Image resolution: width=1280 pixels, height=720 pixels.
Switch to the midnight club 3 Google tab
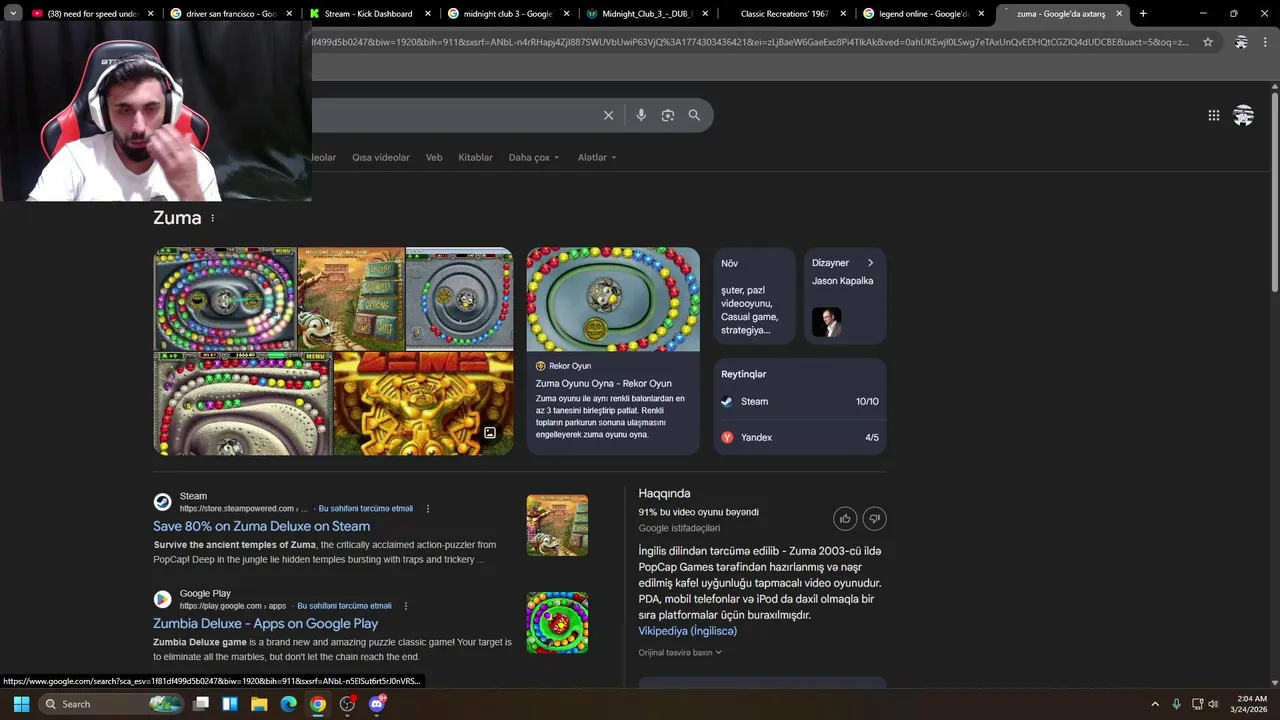pos(509,14)
